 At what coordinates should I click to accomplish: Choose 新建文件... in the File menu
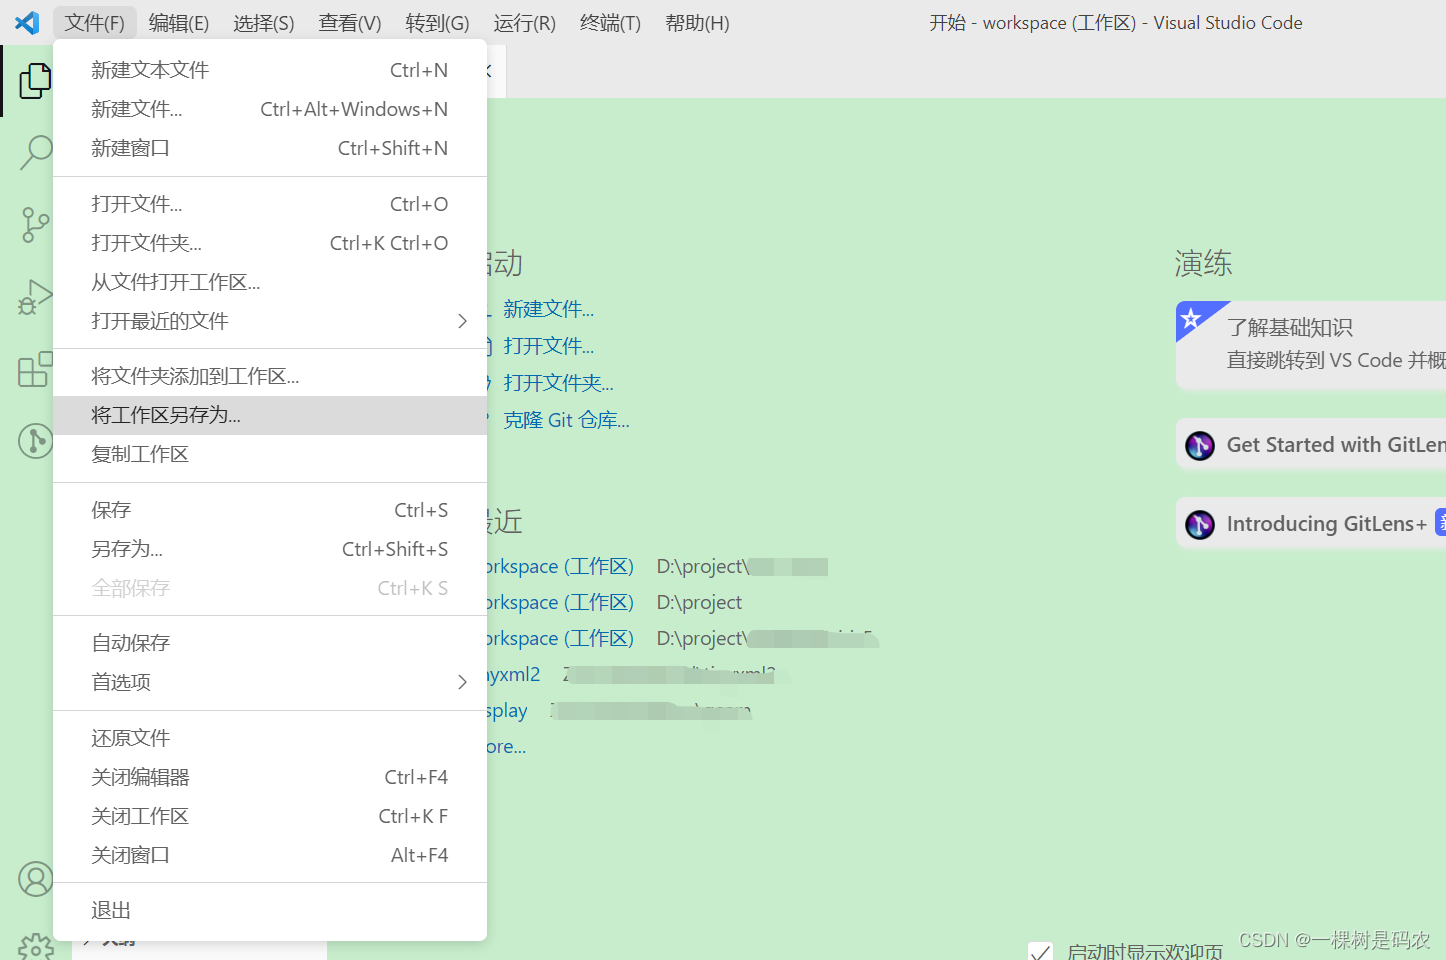click(x=270, y=109)
